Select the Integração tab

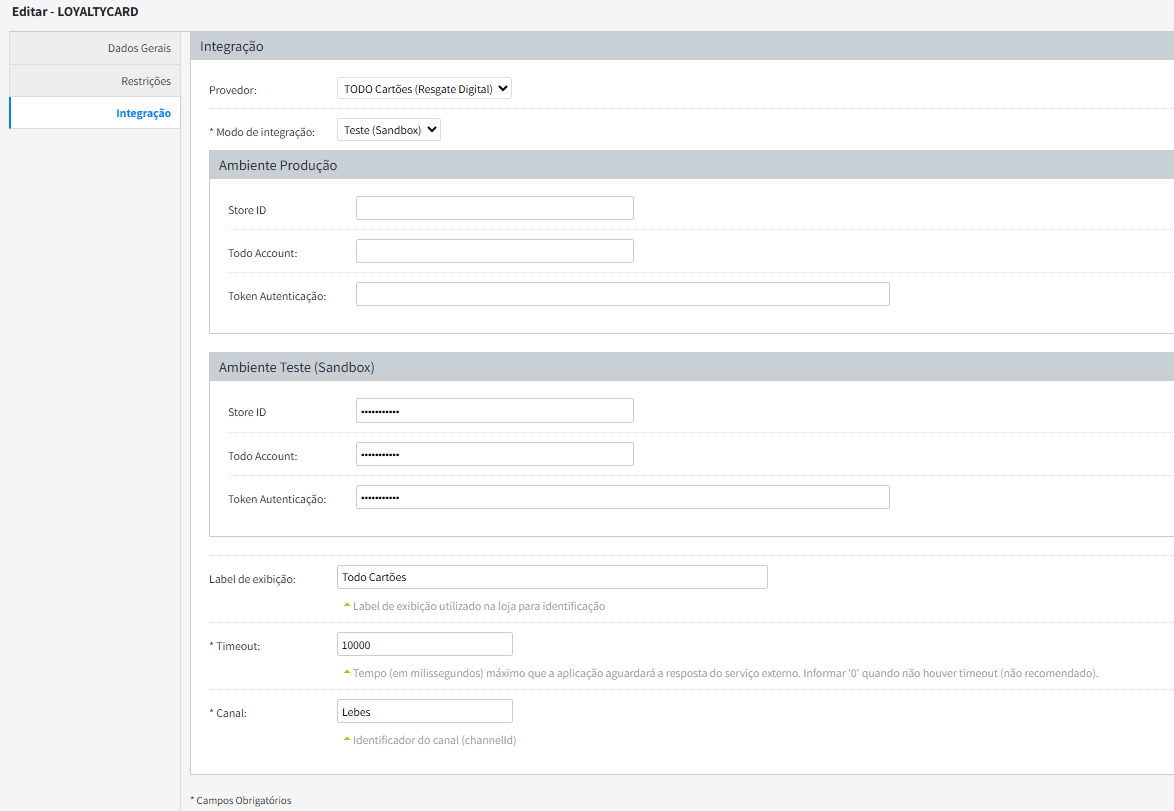143,113
